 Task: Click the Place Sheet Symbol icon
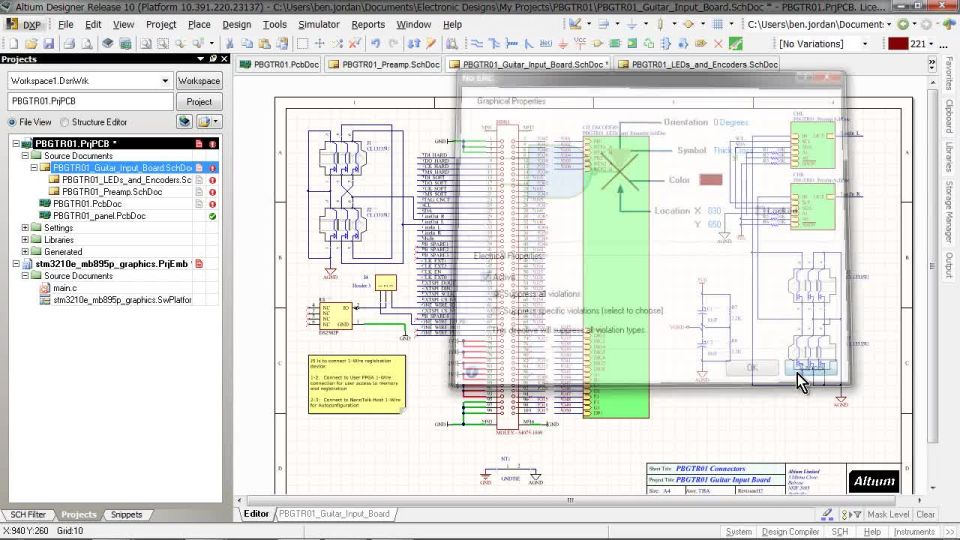tap(614, 44)
